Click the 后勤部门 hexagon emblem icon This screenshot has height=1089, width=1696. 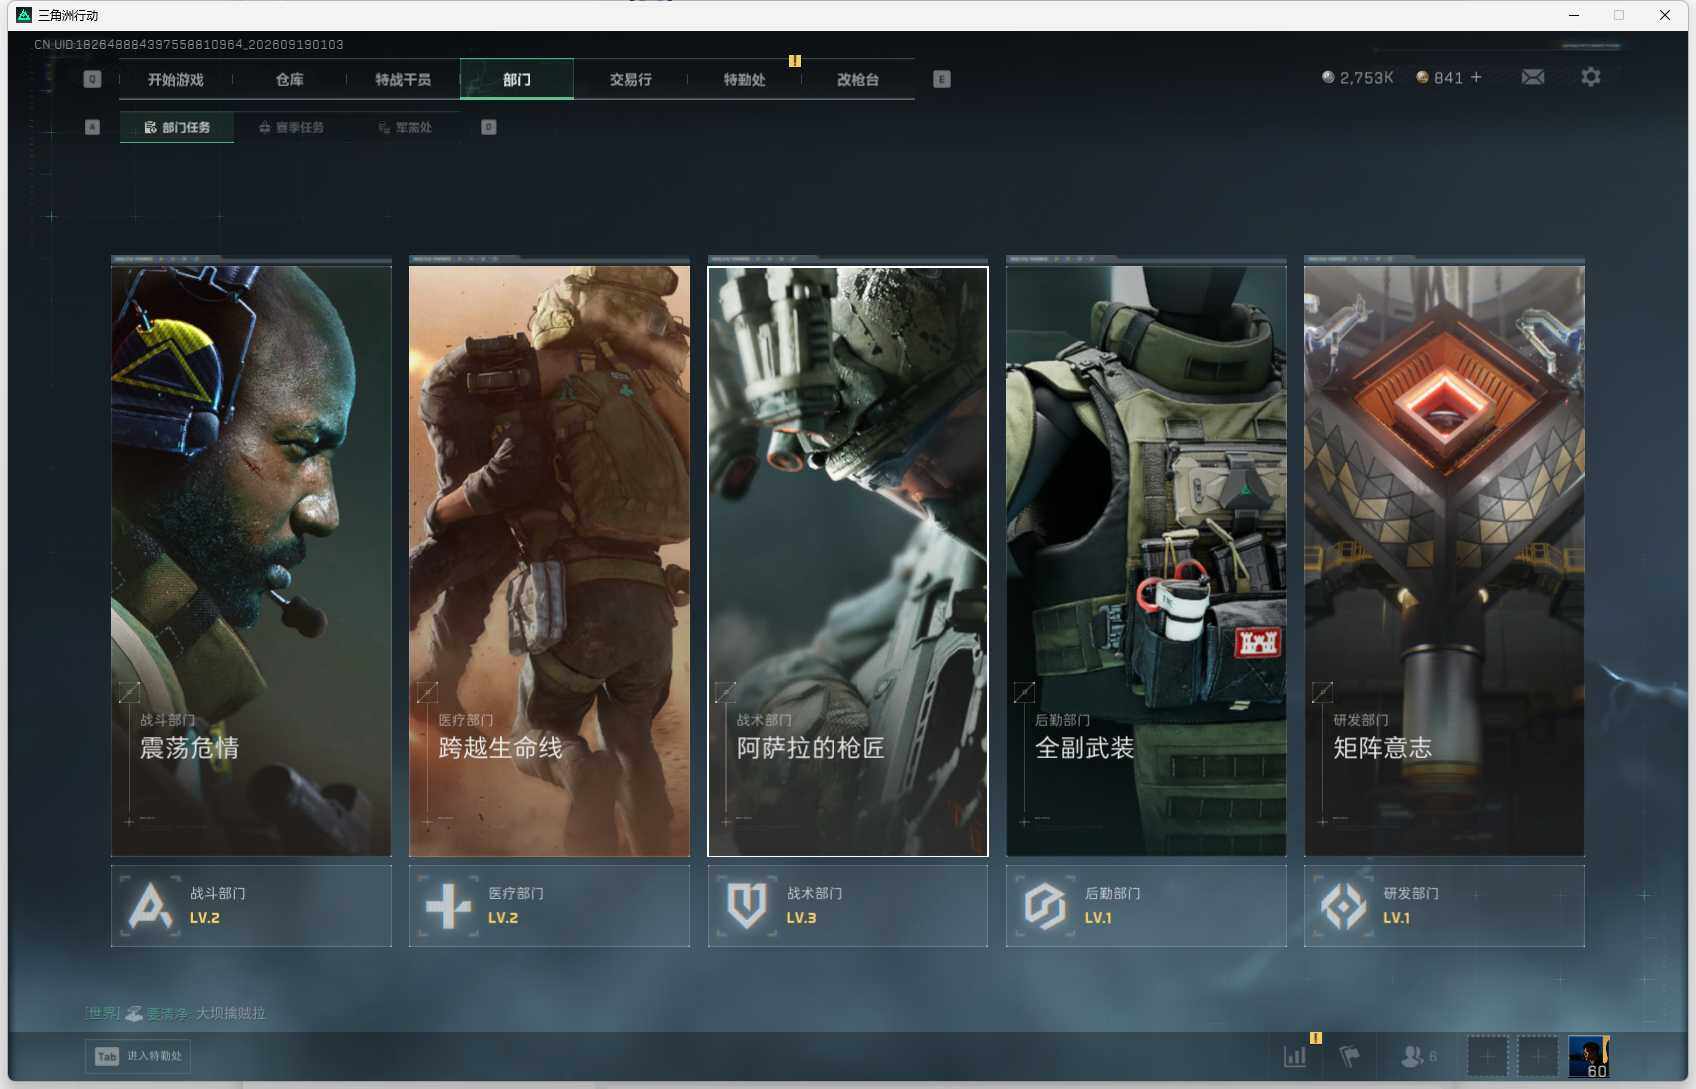point(1045,905)
